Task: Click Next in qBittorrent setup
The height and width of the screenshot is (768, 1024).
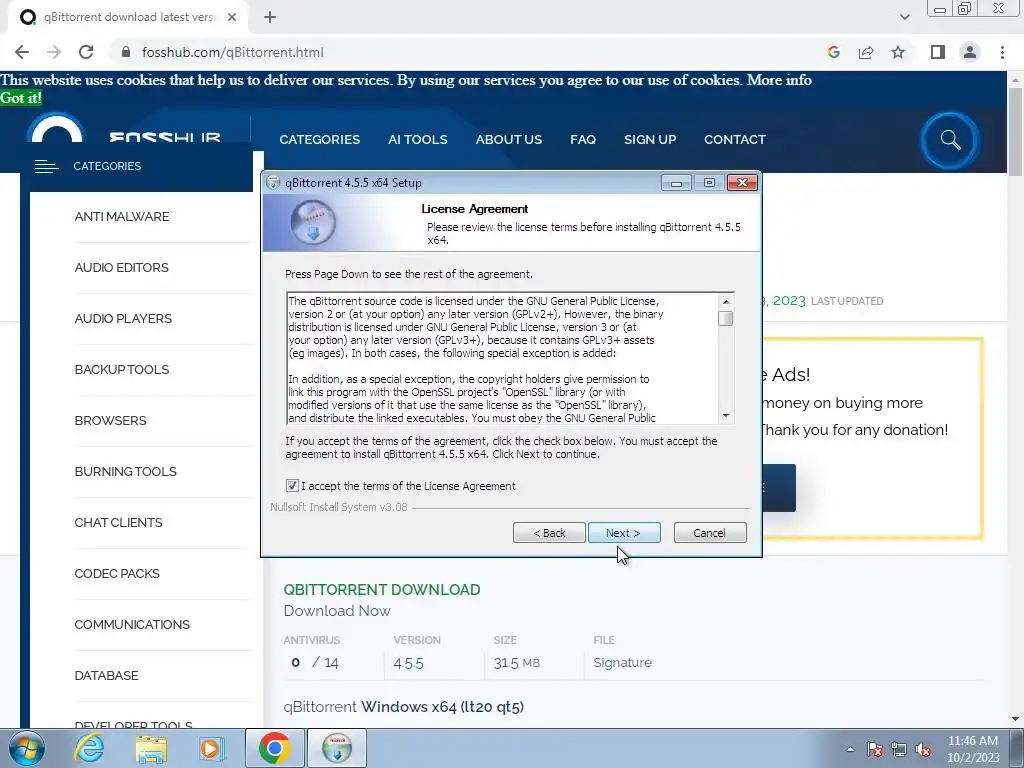Action: click(x=624, y=533)
